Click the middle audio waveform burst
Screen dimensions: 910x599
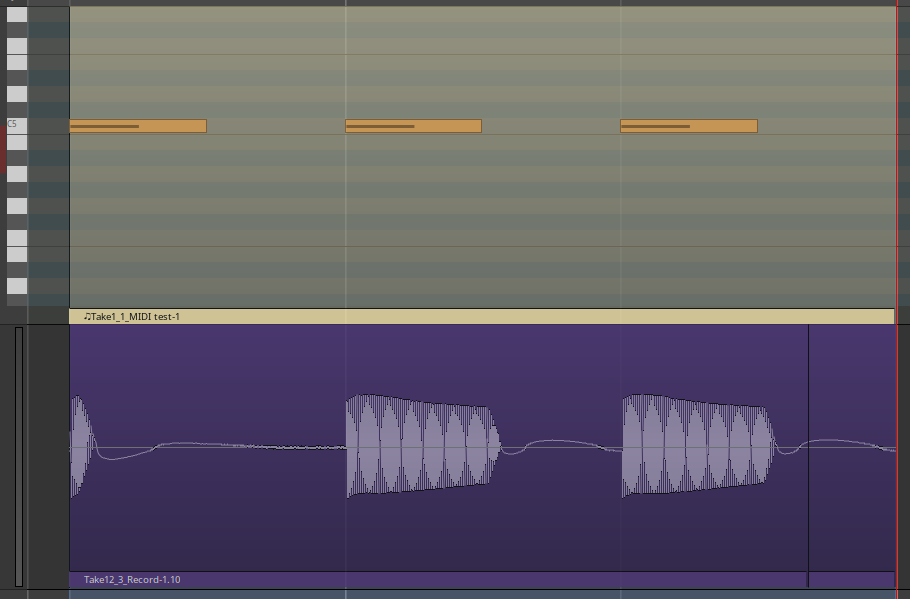(420, 446)
